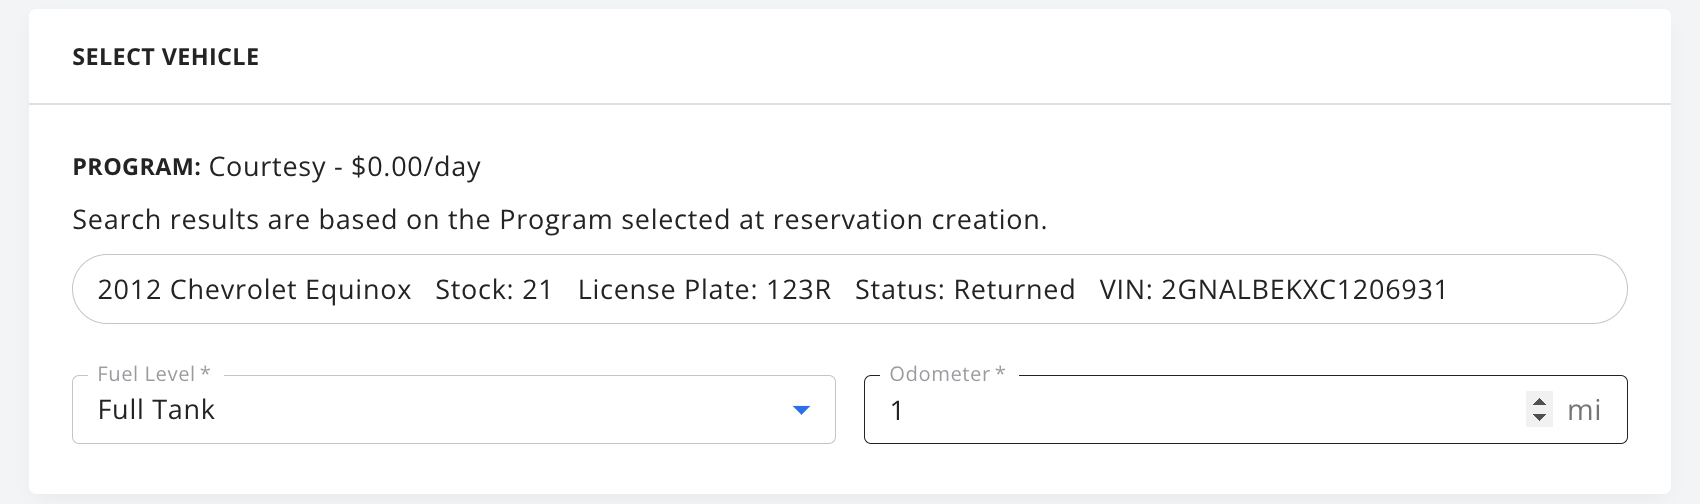Screen dimensions: 1700x504
Task: Click the Fuel Level field label
Action: 154,374
